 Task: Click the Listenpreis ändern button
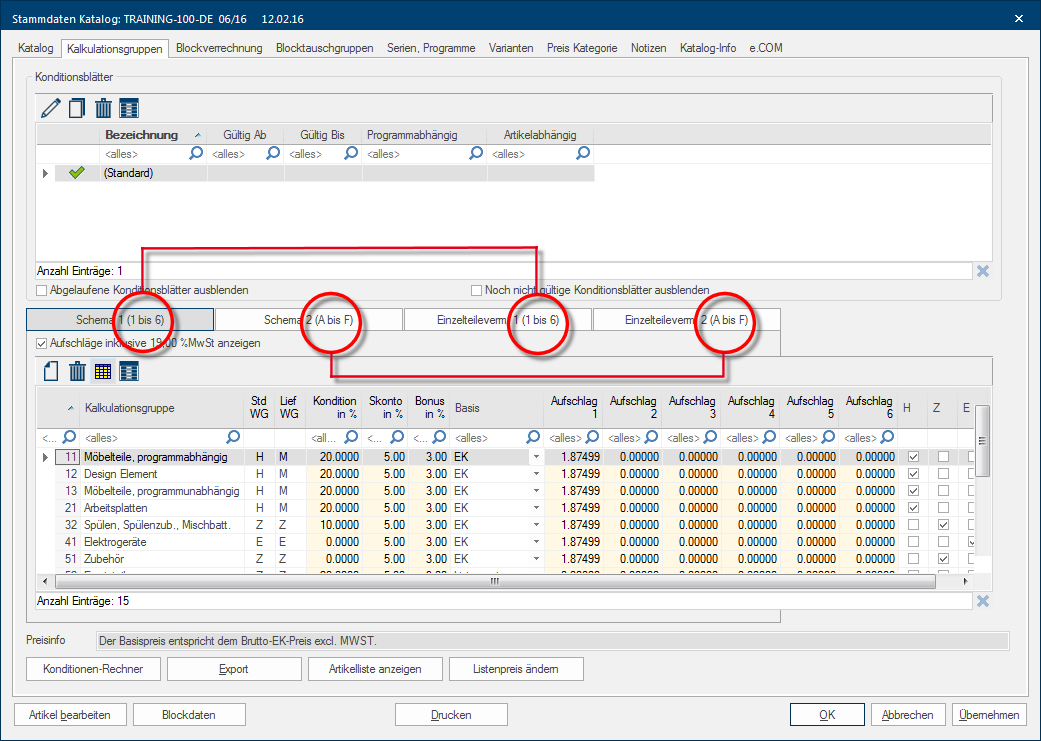[516, 669]
